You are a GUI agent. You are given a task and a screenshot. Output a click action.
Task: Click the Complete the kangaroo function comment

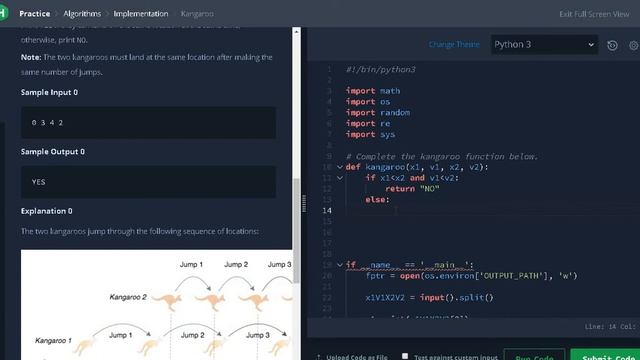click(442, 156)
